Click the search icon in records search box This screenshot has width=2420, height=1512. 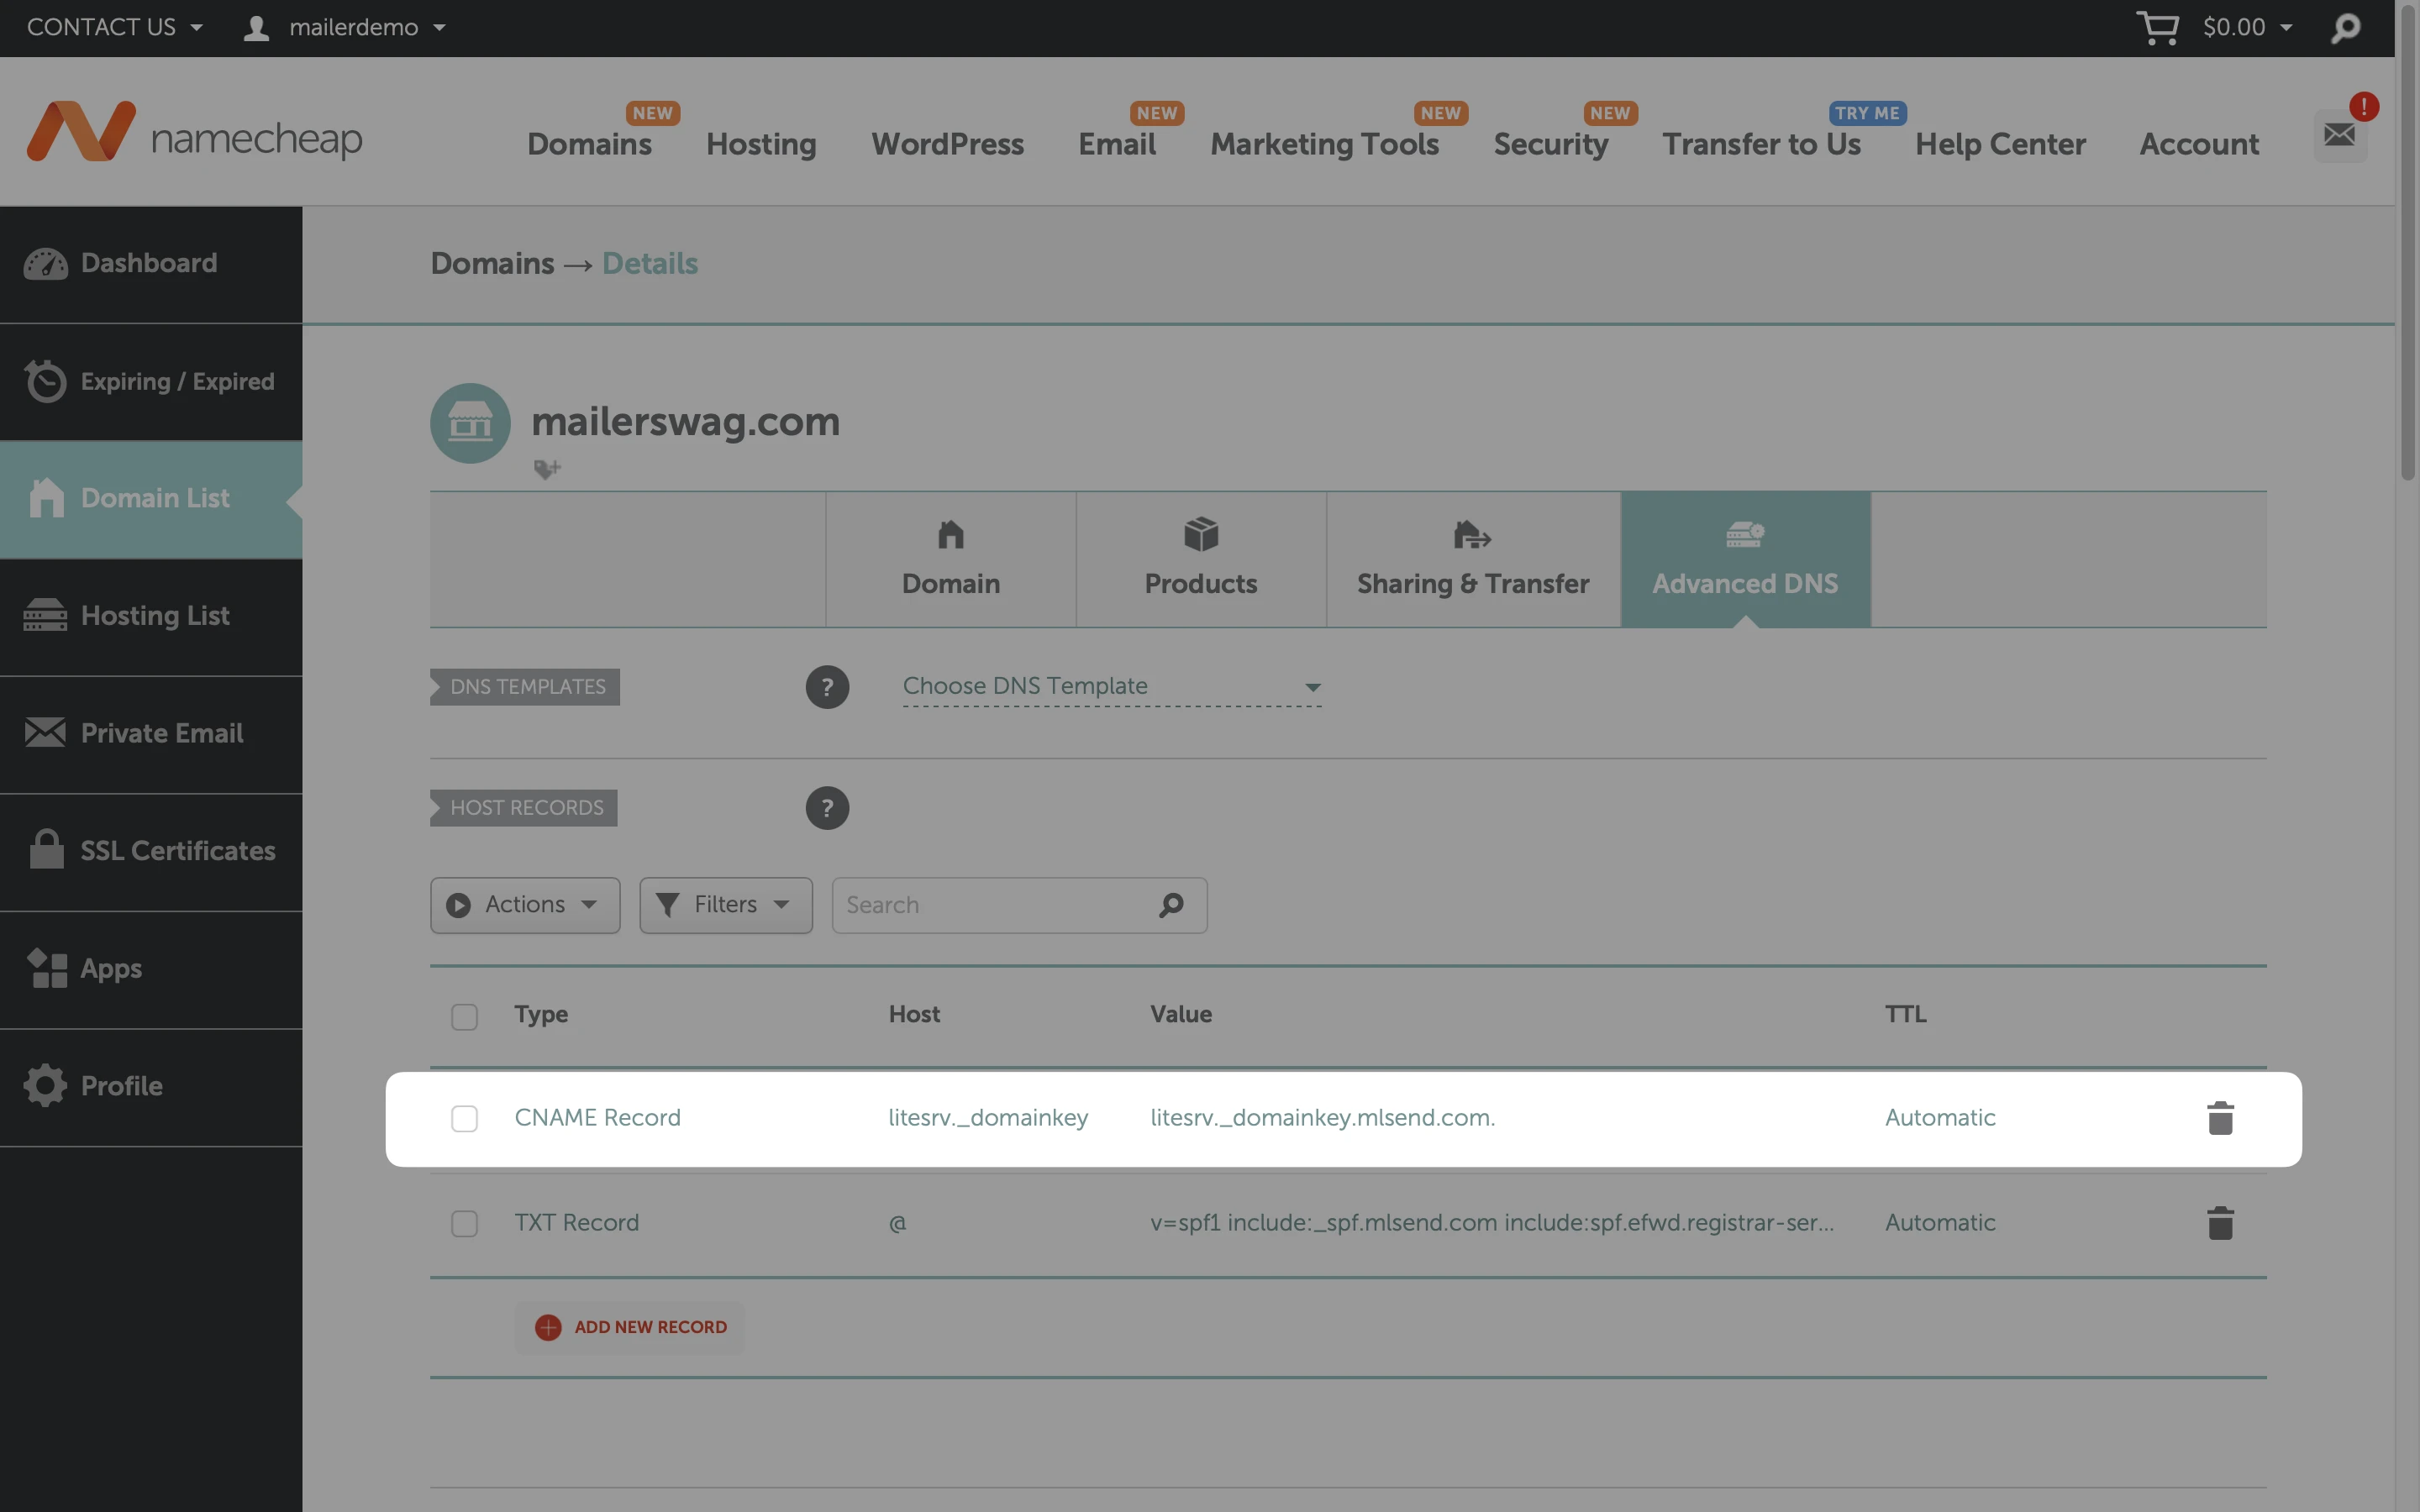(1171, 905)
